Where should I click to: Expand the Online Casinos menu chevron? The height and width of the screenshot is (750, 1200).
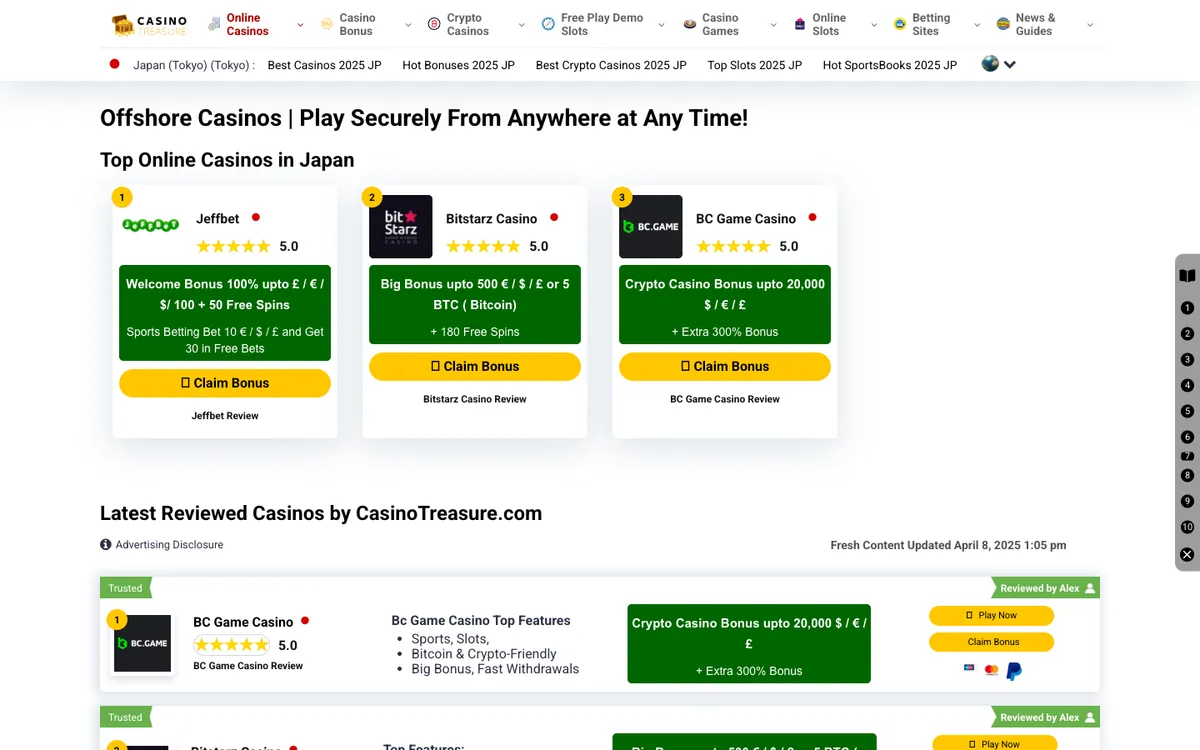(300, 25)
